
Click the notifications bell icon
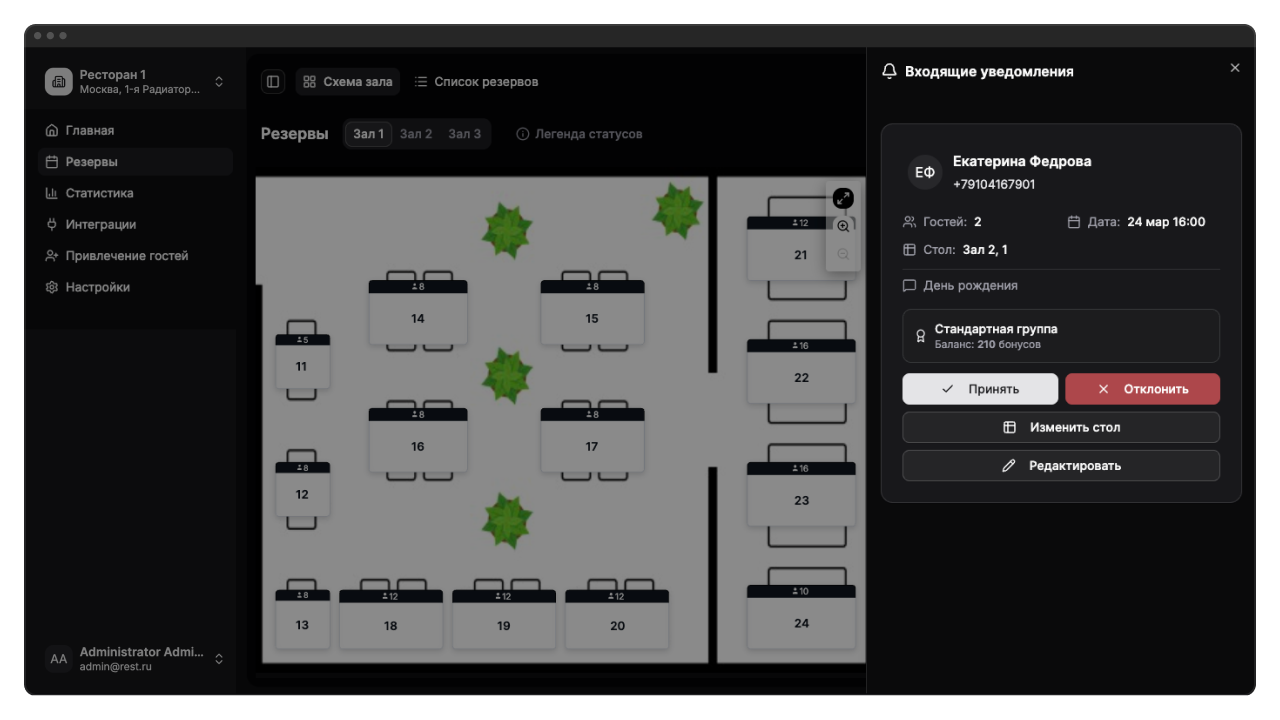coord(889,72)
